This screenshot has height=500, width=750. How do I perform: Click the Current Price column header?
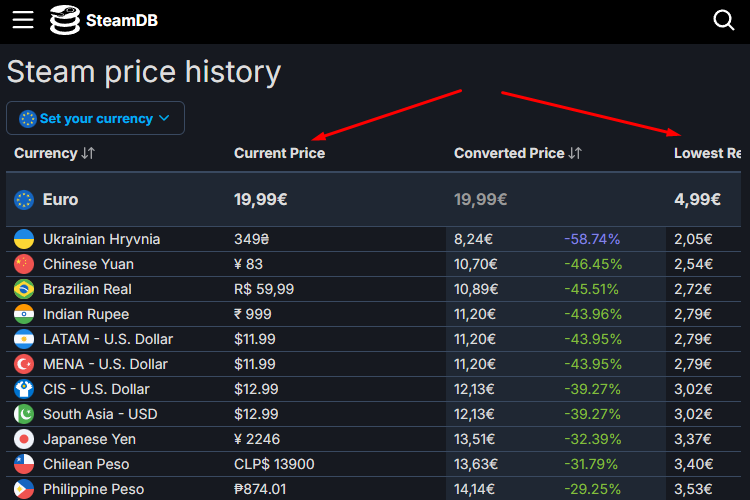click(x=279, y=153)
